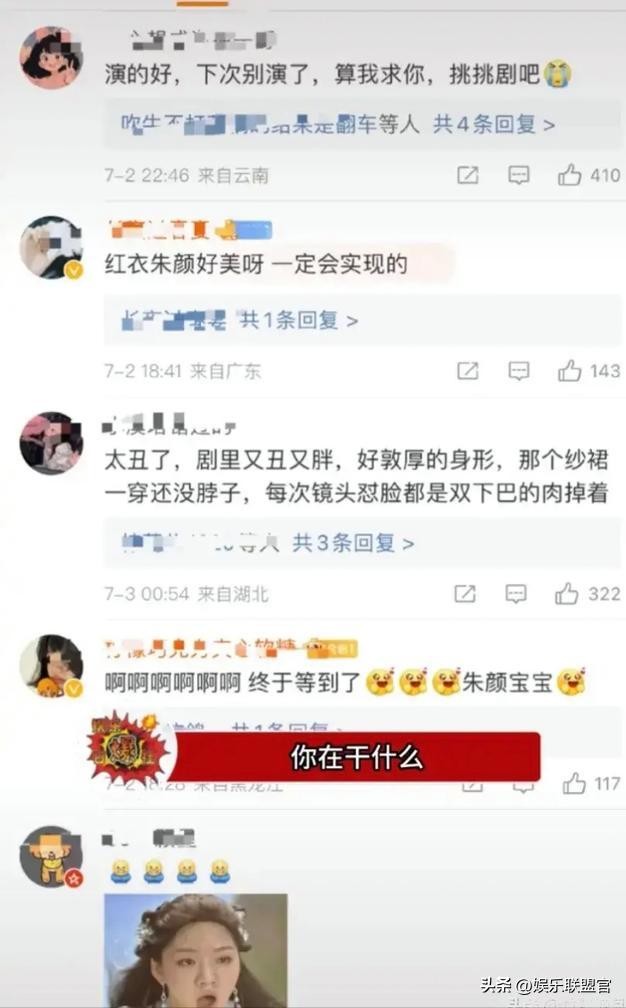Open the dog avatar of last commenter
This screenshot has width=626, height=1008.
pos(51,857)
